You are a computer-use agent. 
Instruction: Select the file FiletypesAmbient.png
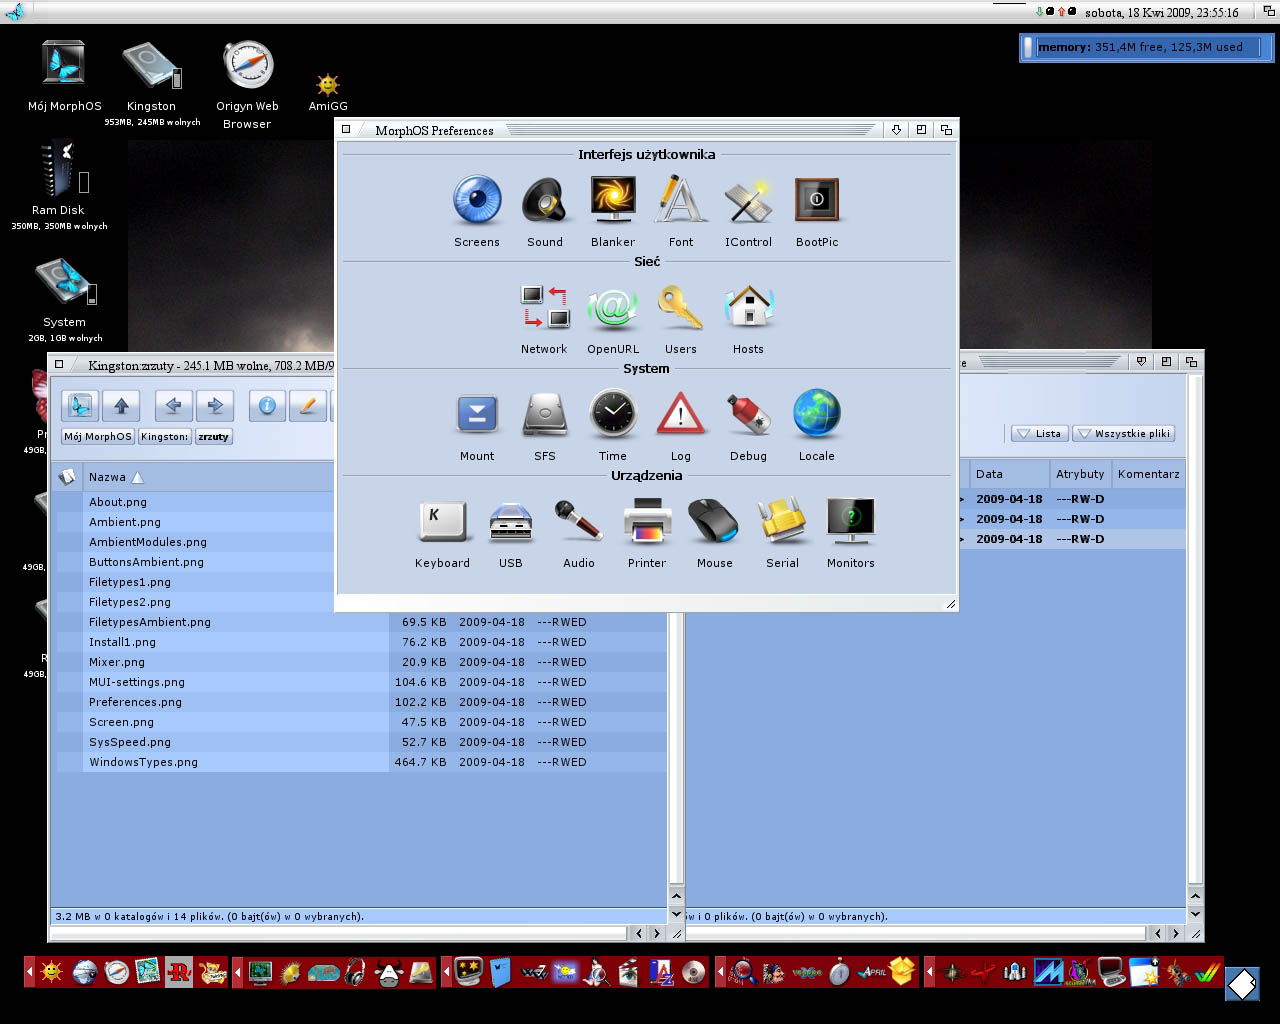150,622
